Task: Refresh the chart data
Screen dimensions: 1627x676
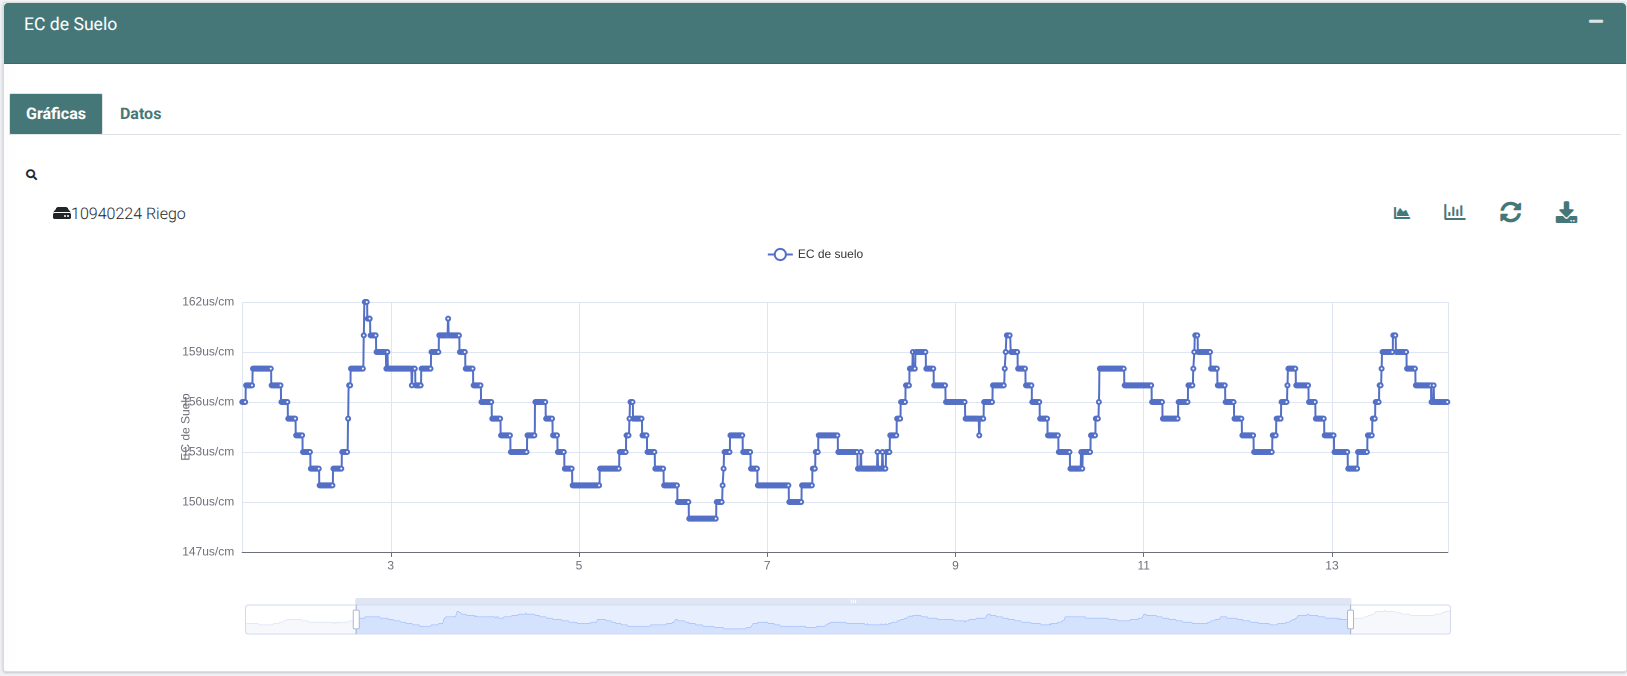Action: 1510,212
